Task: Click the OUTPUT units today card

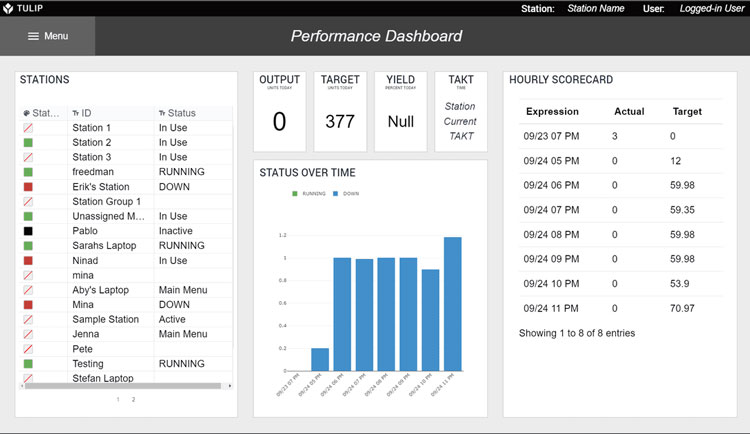Action: pos(280,111)
